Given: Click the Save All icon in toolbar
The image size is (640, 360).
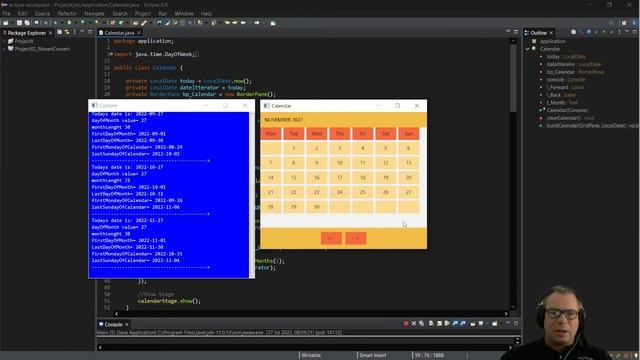Looking at the screenshot, I should coord(27,23).
